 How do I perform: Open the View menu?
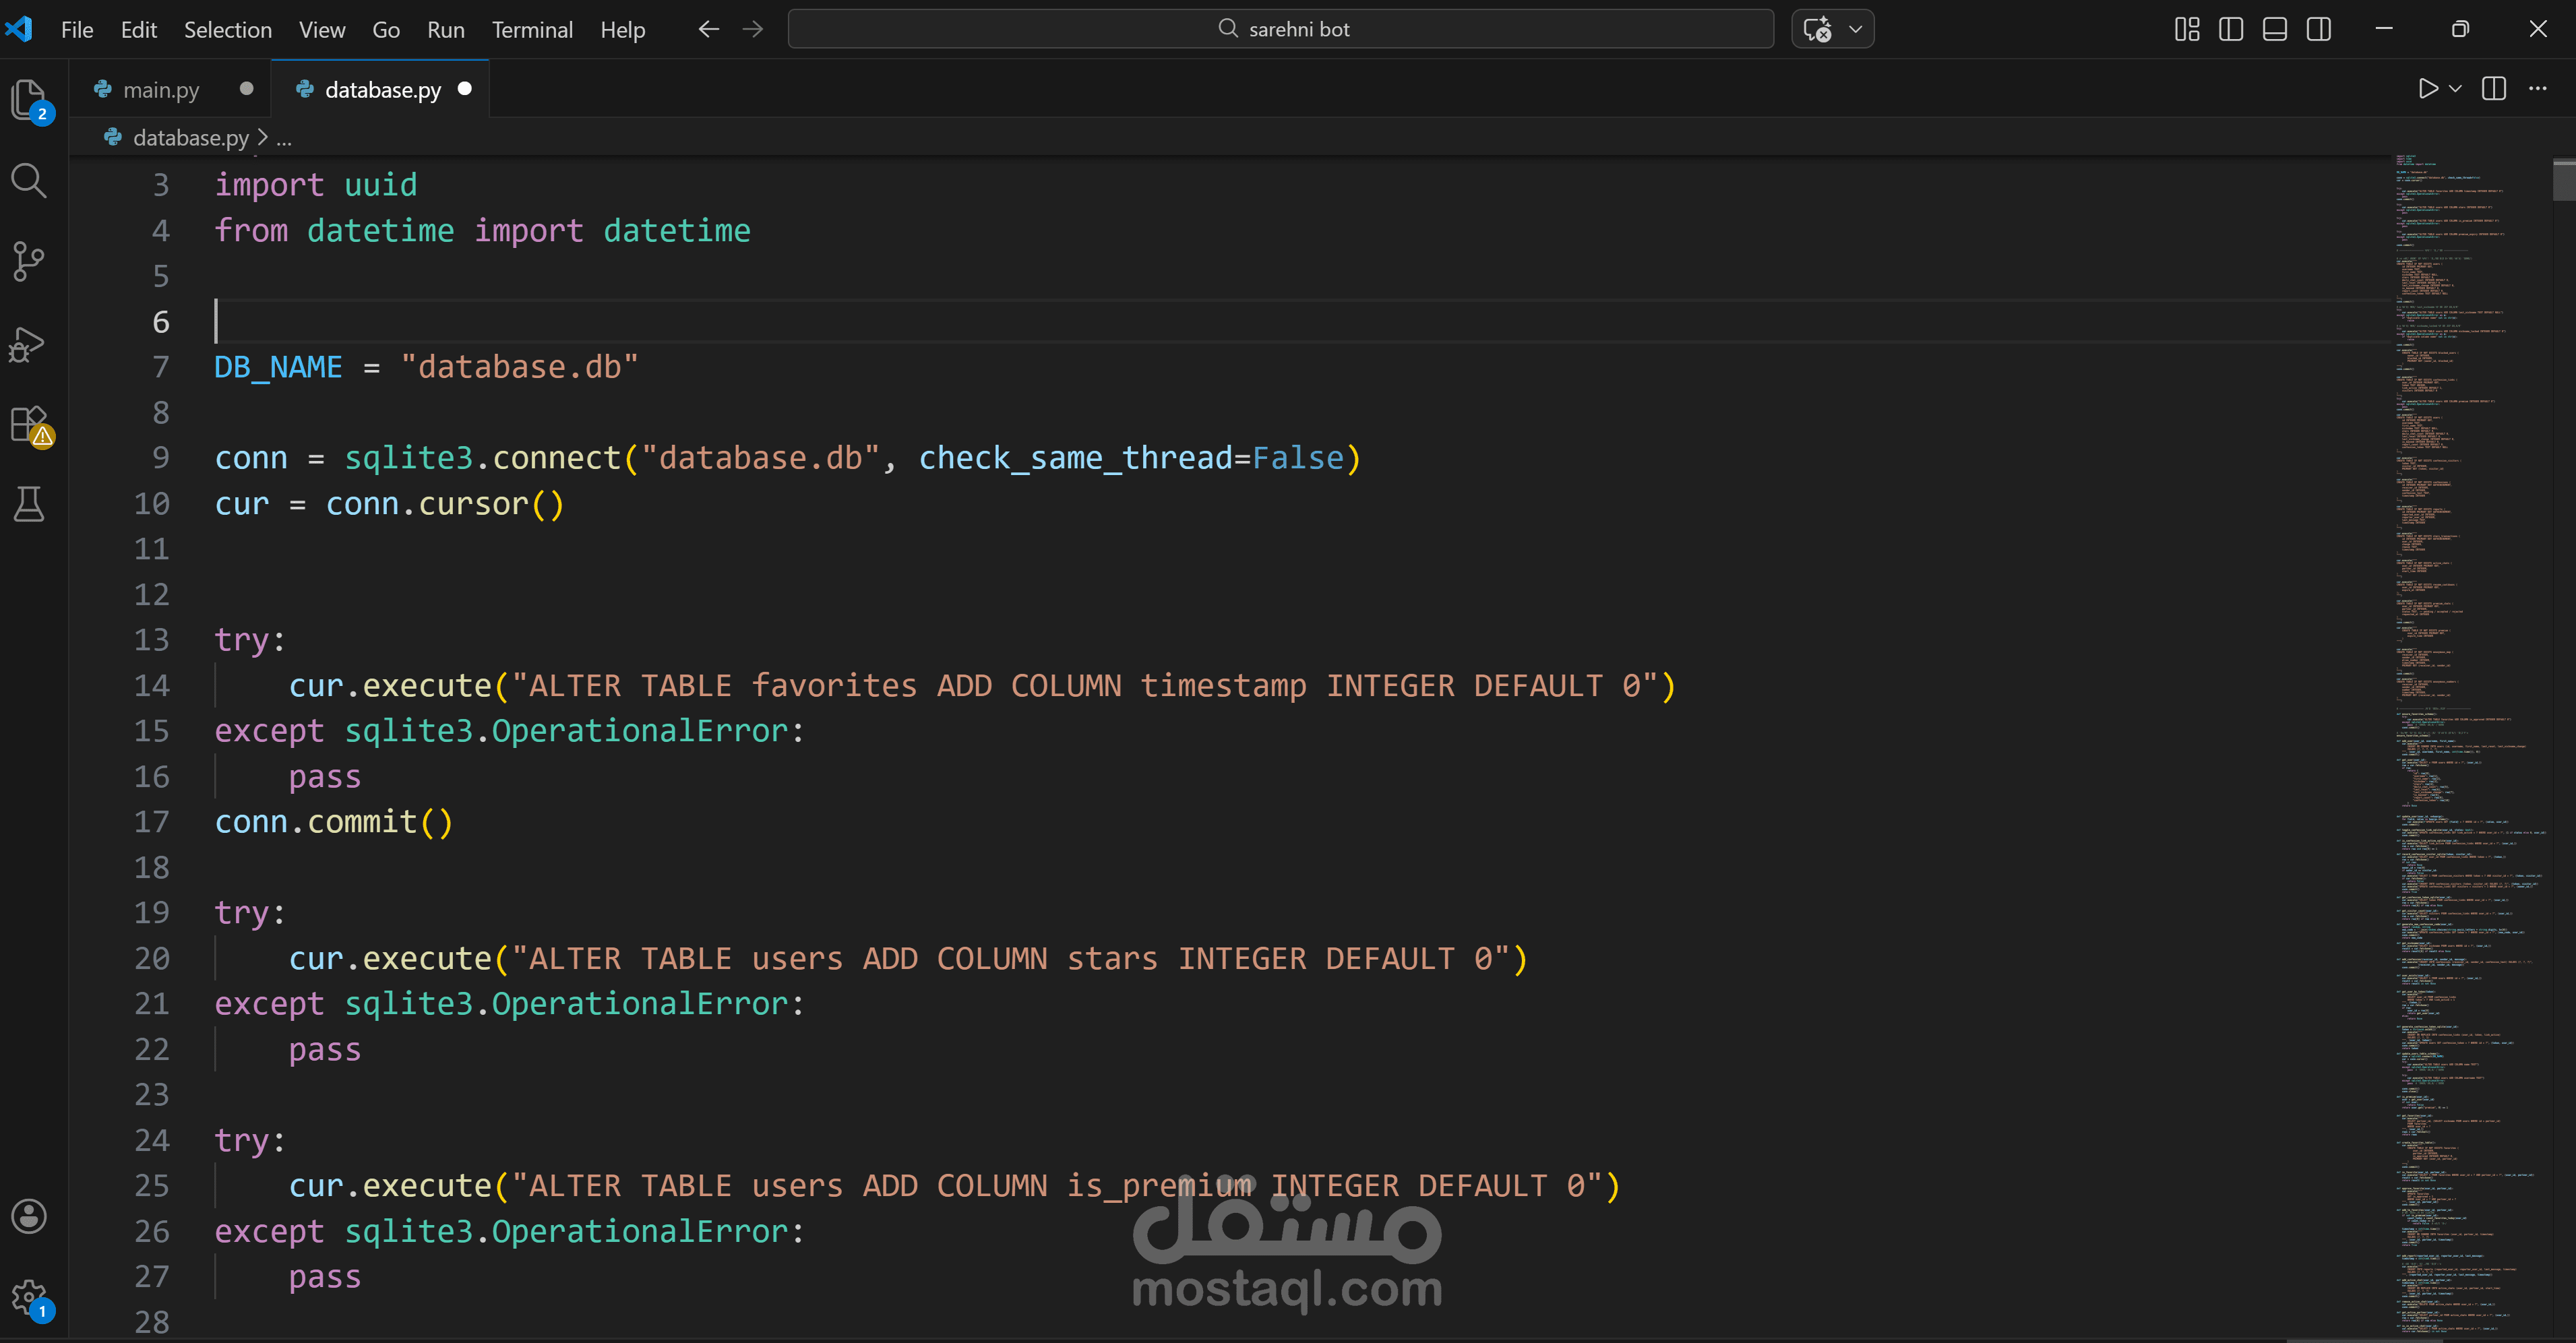[x=322, y=30]
